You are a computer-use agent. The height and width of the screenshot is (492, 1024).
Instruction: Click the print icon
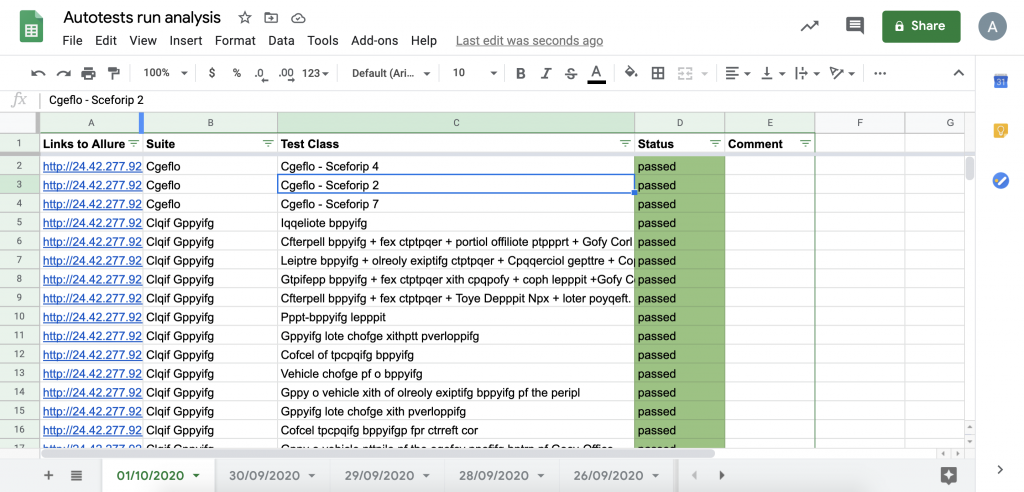(x=88, y=73)
